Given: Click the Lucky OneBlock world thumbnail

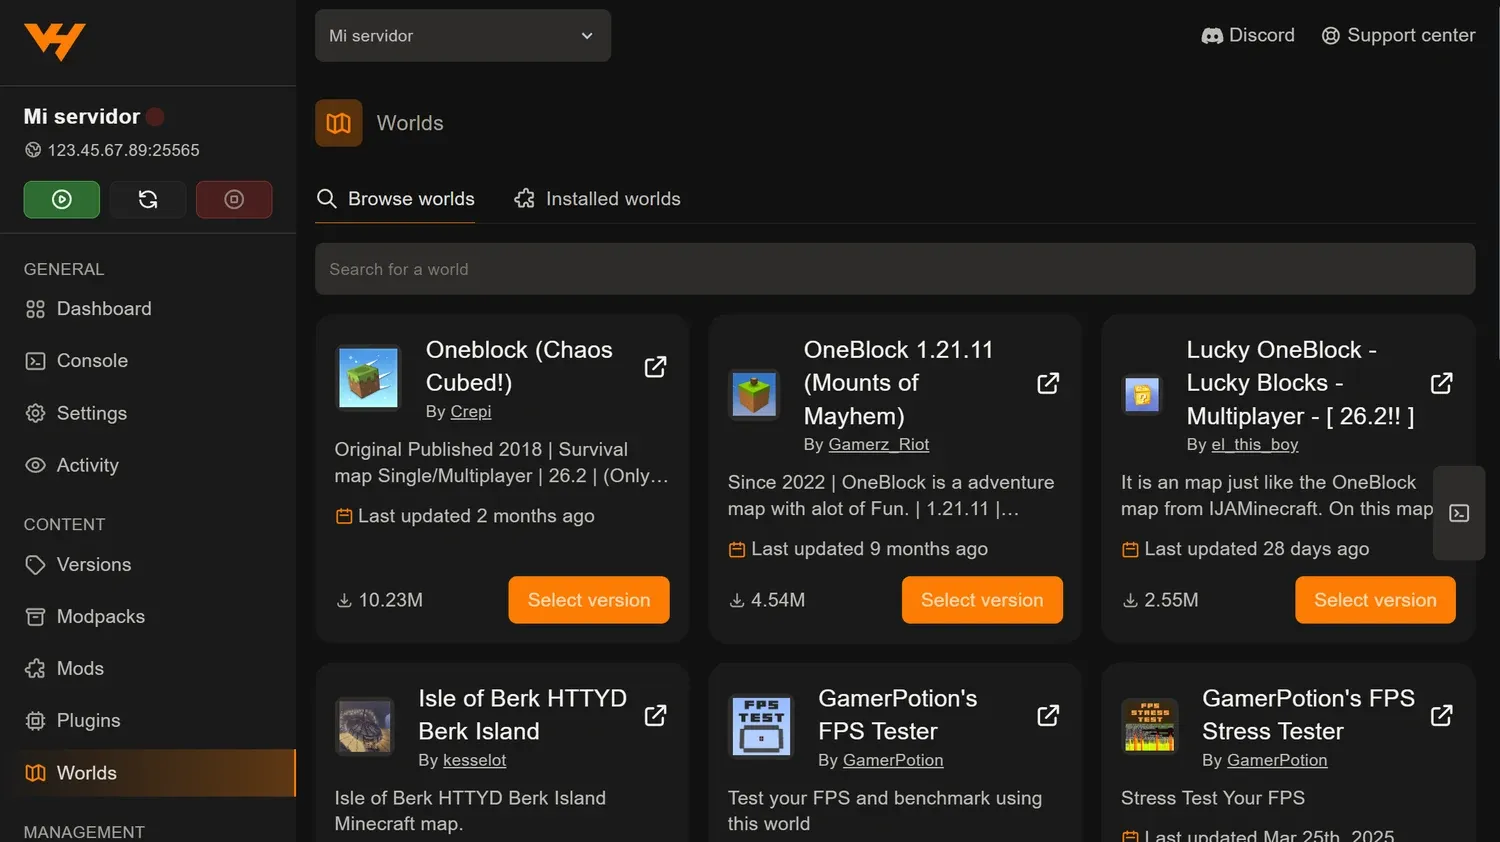Looking at the screenshot, I should click(1142, 395).
